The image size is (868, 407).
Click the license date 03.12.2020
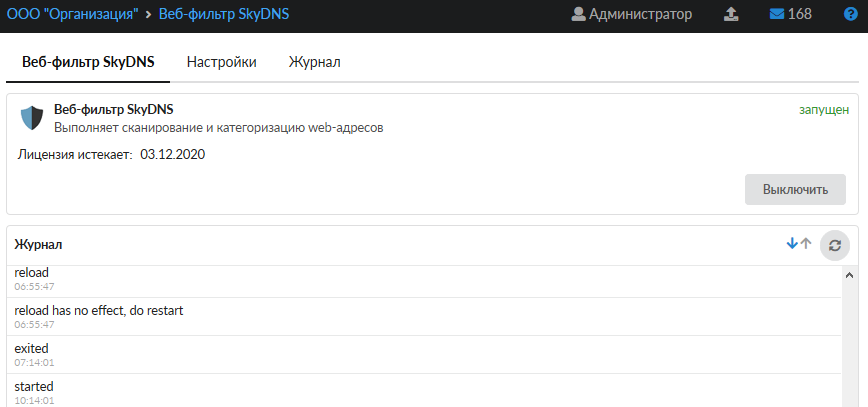coord(172,154)
